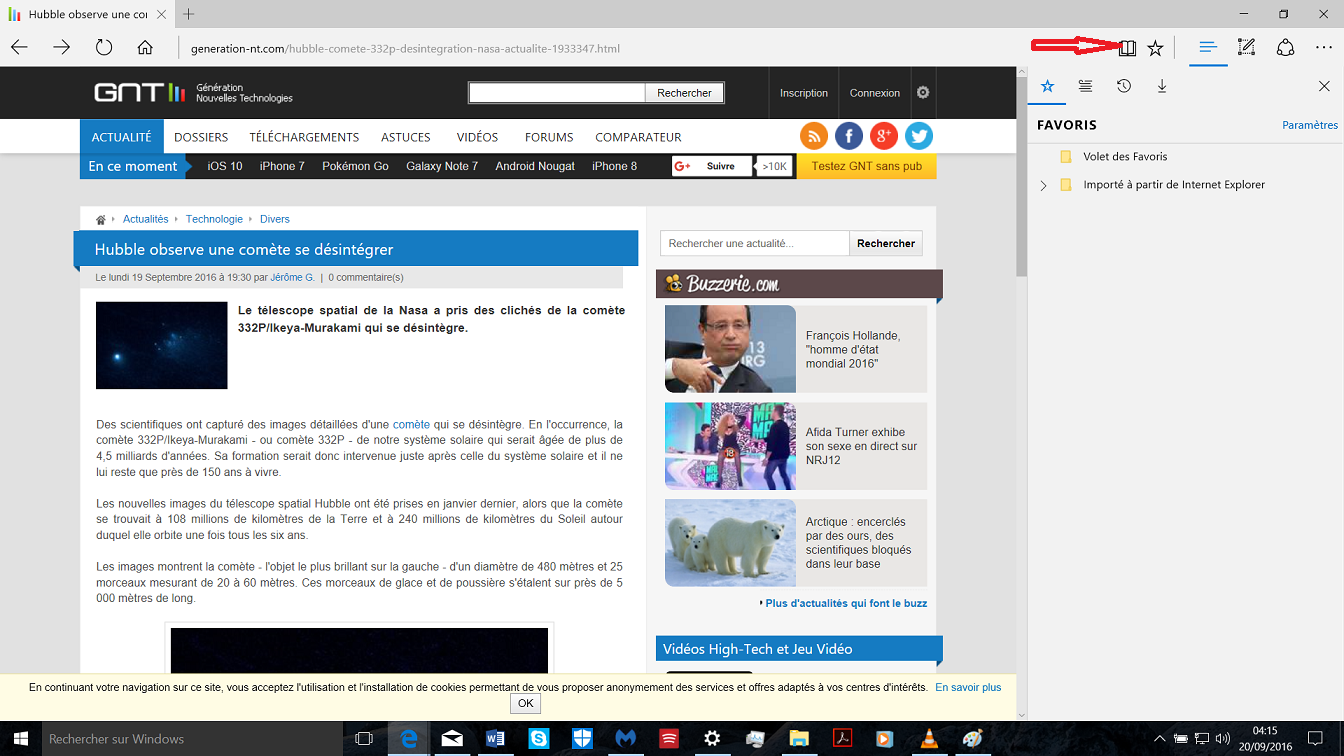The image size is (1344, 756).
Task: Go back to previous page
Action: point(19,47)
